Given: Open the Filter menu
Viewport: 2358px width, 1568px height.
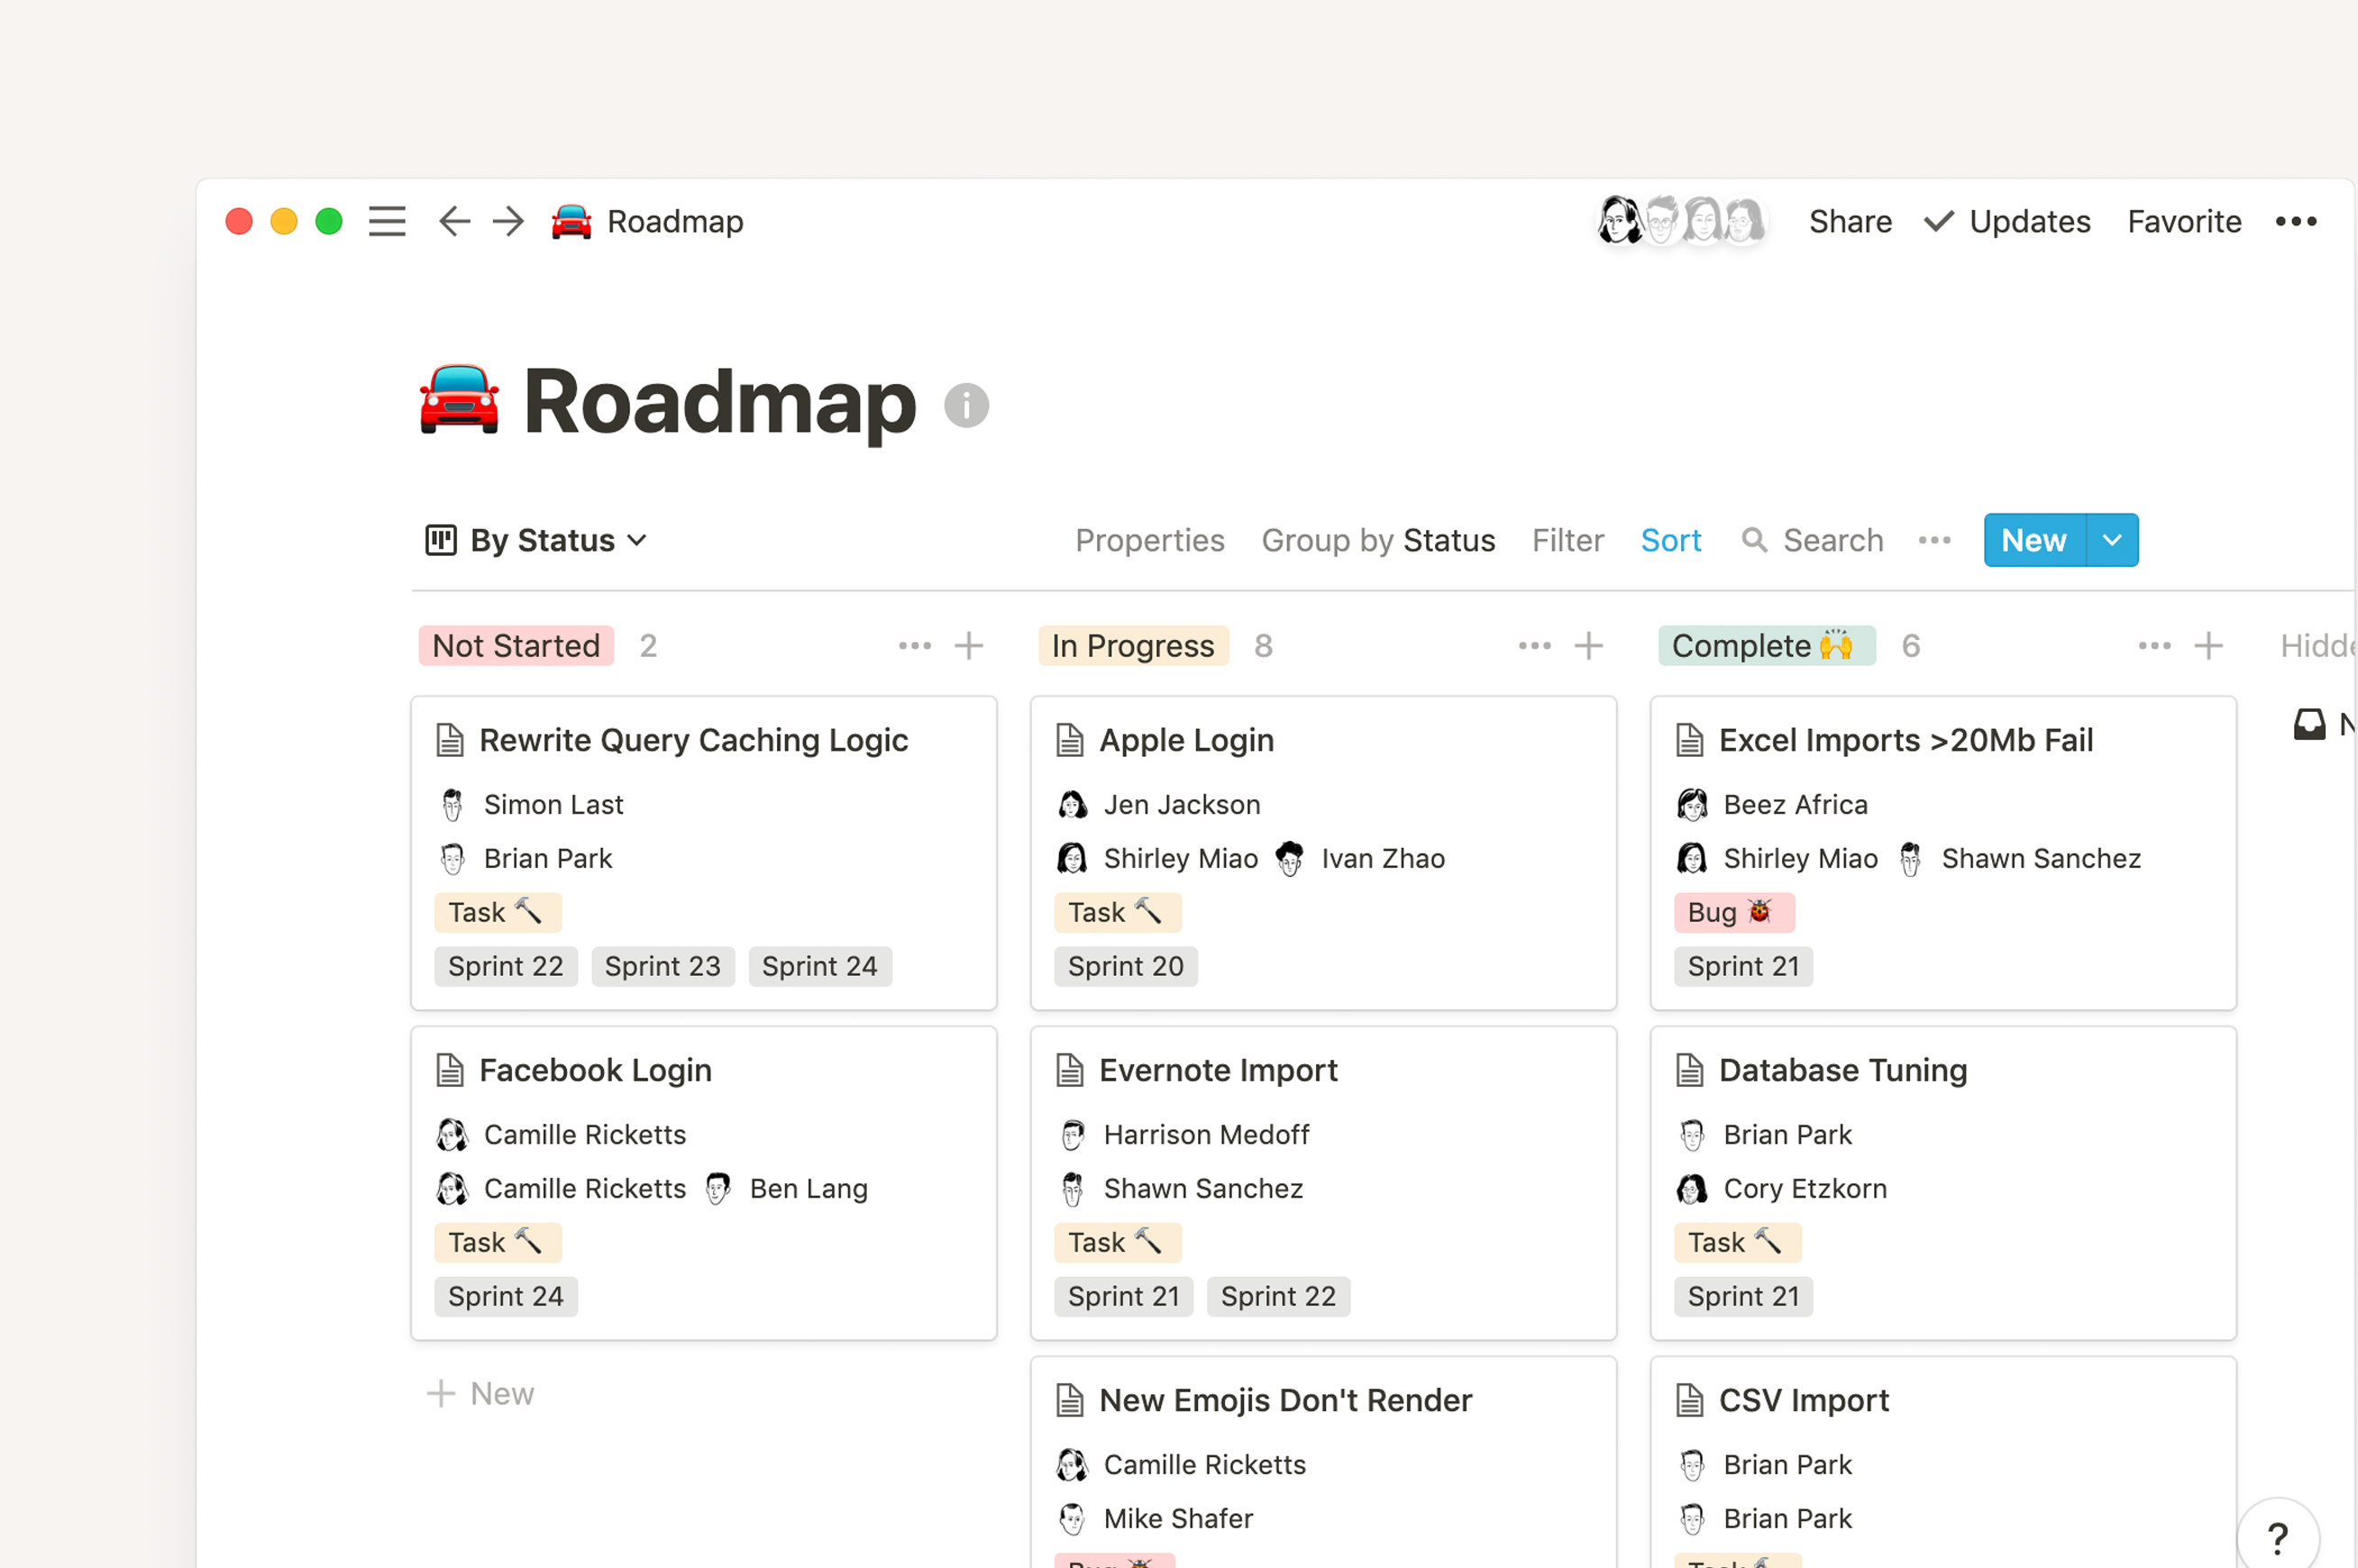Looking at the screenshot, I should tap(1567, 540).
